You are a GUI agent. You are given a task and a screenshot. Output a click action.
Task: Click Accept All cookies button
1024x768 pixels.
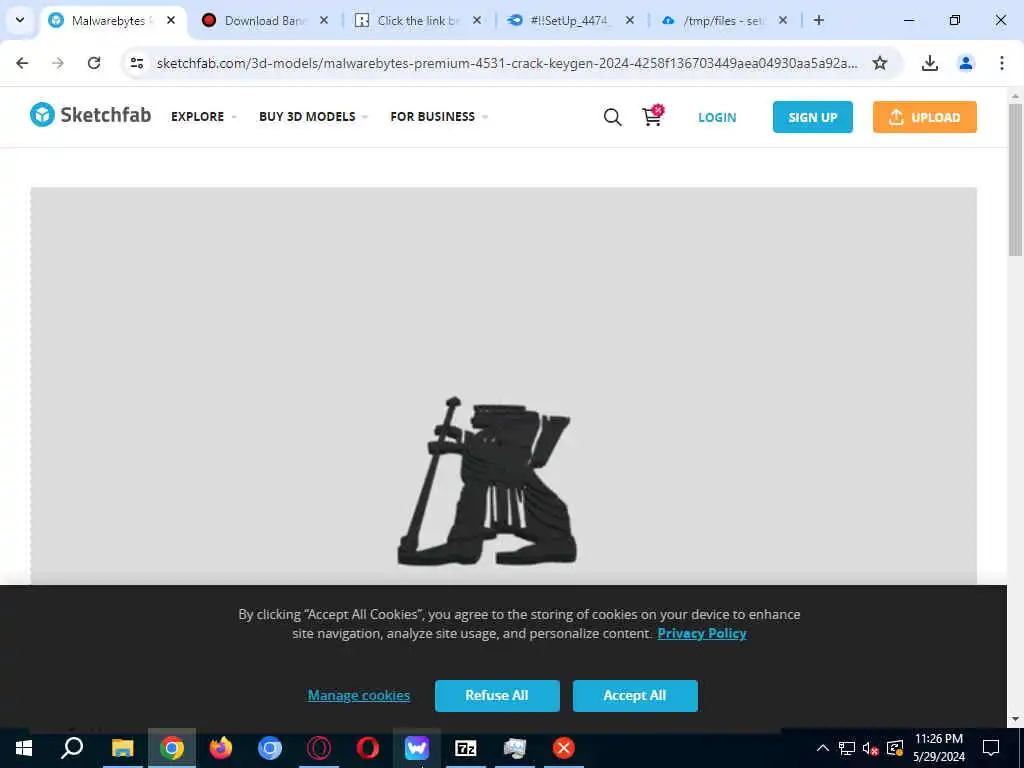tap(635, 696)
